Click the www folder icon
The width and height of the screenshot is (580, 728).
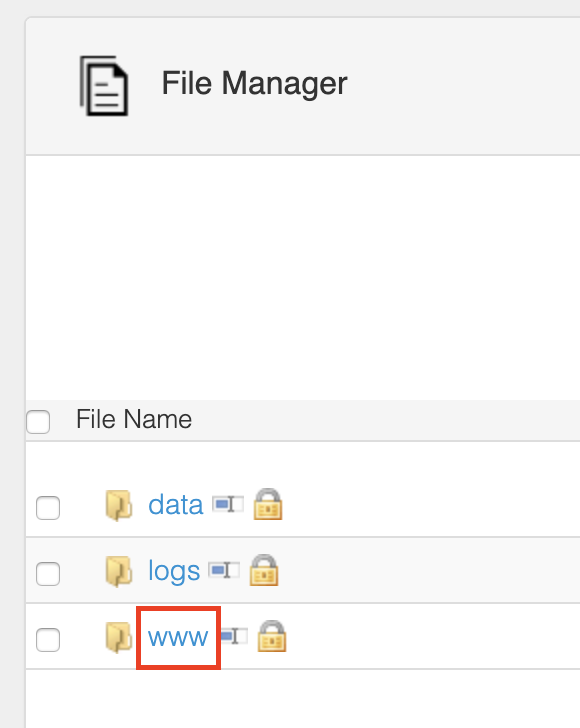click(x=119, y=637)
